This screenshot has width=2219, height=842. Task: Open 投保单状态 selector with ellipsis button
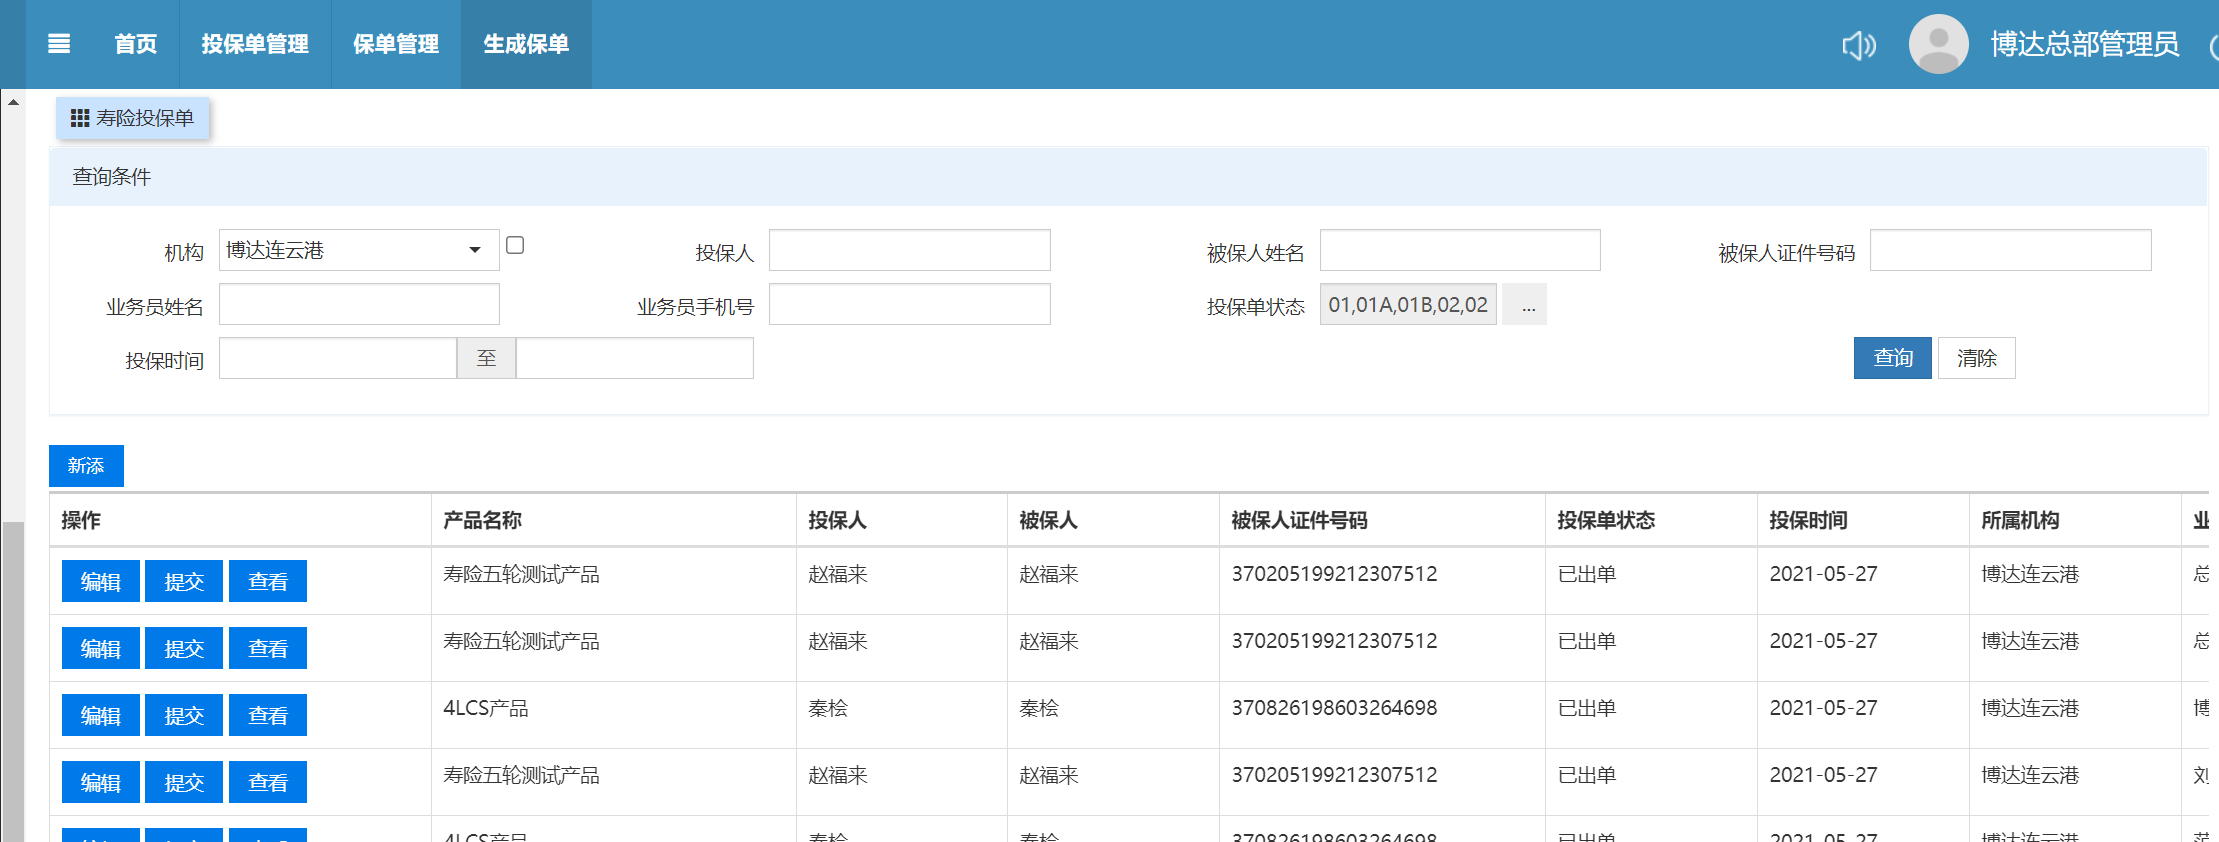1527,305
